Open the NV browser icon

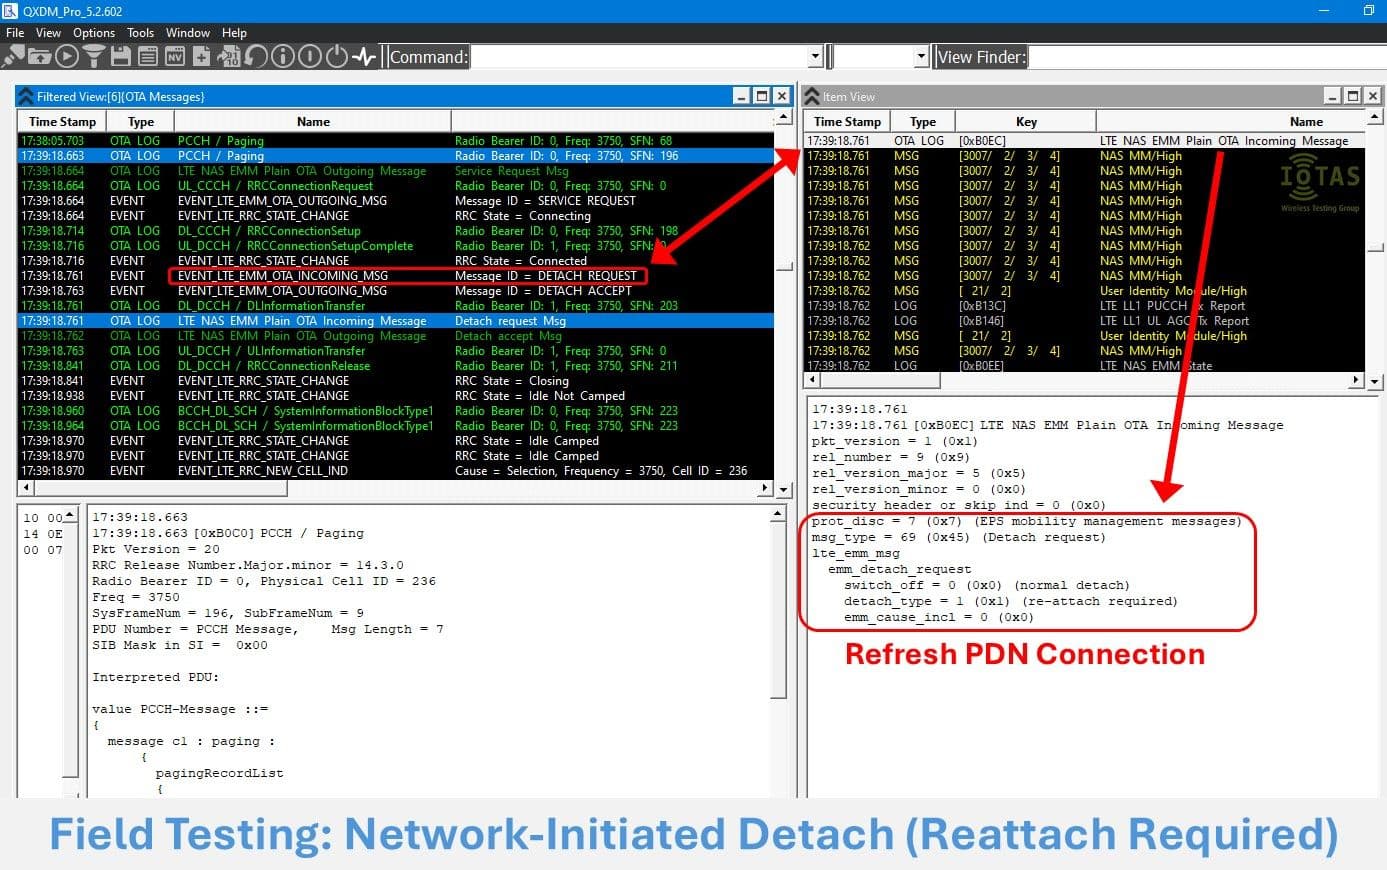pos(174,57)
